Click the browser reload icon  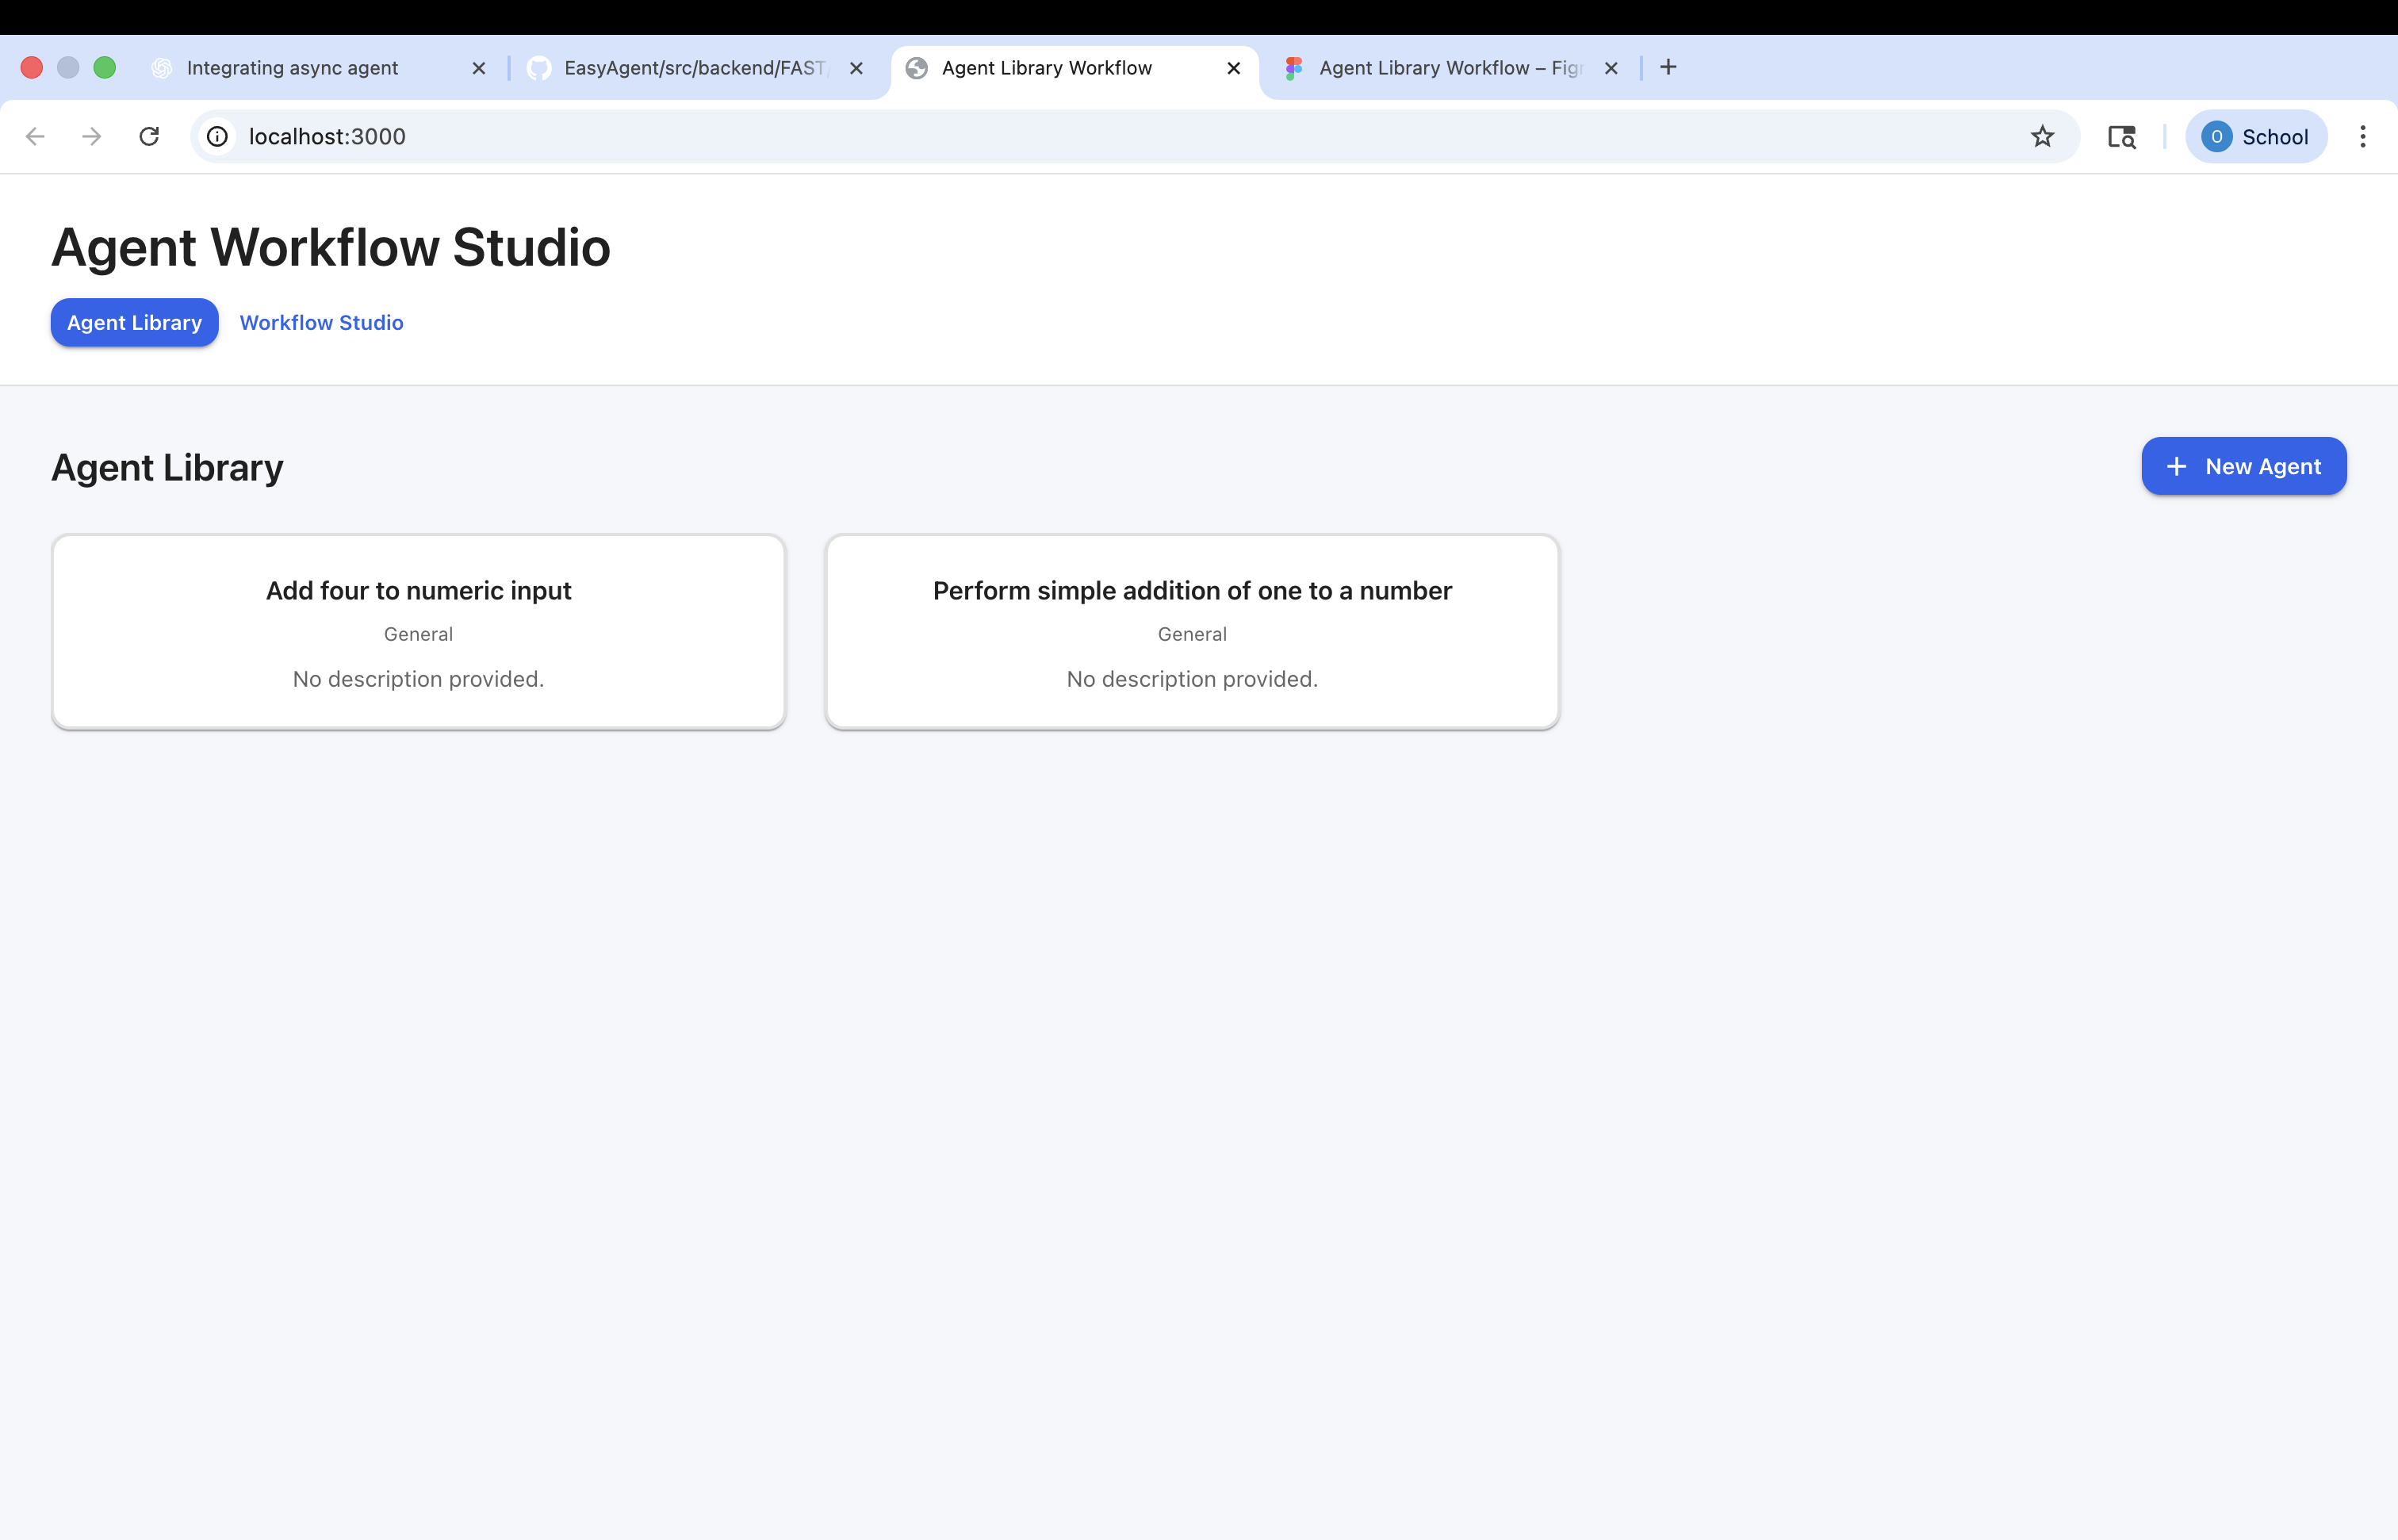(x=149, y=136)
